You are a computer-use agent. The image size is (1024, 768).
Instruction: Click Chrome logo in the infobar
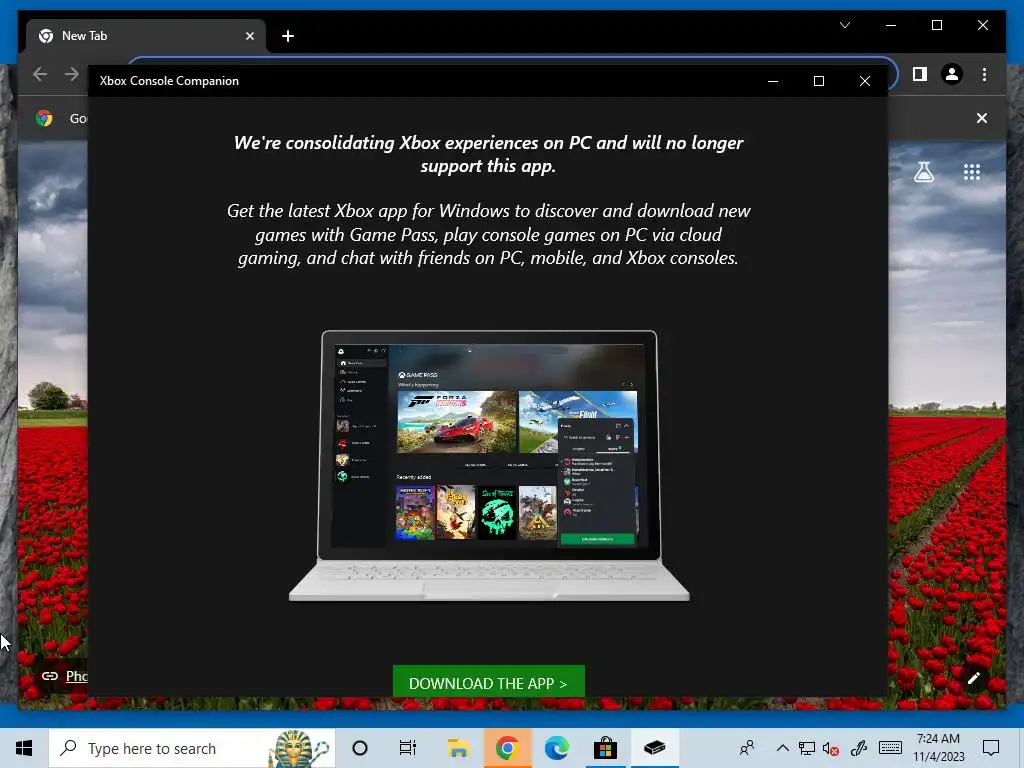[x=44, y=118]
